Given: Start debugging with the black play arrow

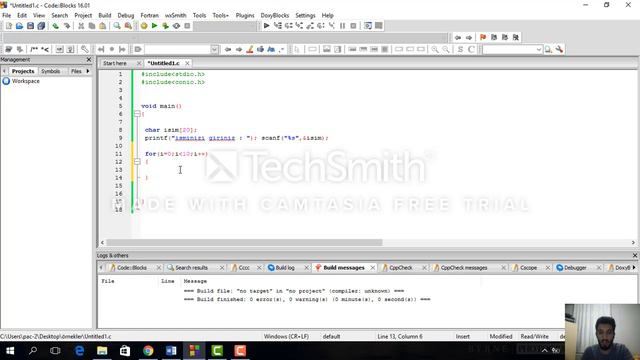Looking at the screenshot, I should (267, 26).
